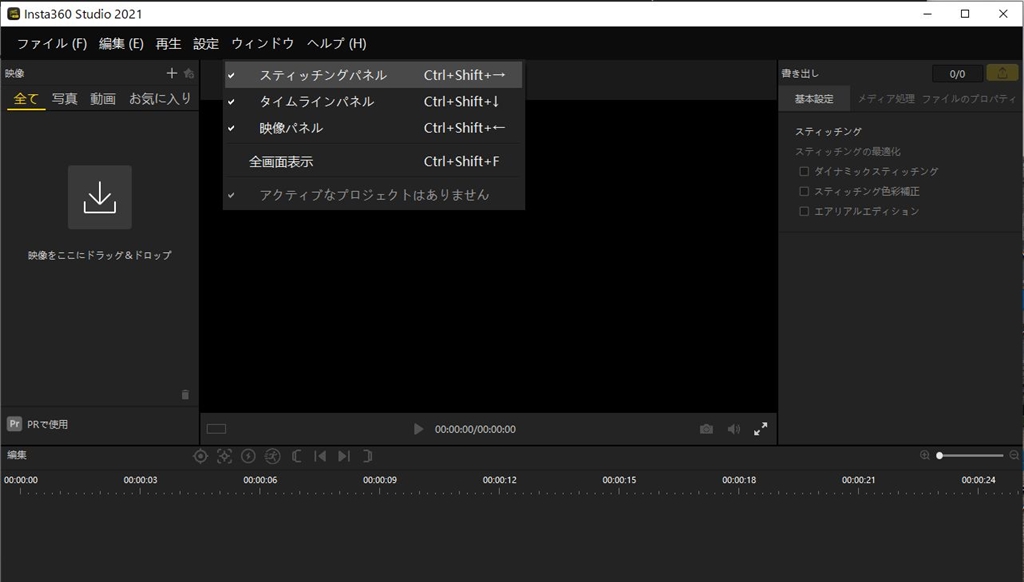This screenshot has height=582, width=1024.
Task: Enable スティッチング色彩補正 checkbox
Action: pyautogui.click(x=804, y=191)
